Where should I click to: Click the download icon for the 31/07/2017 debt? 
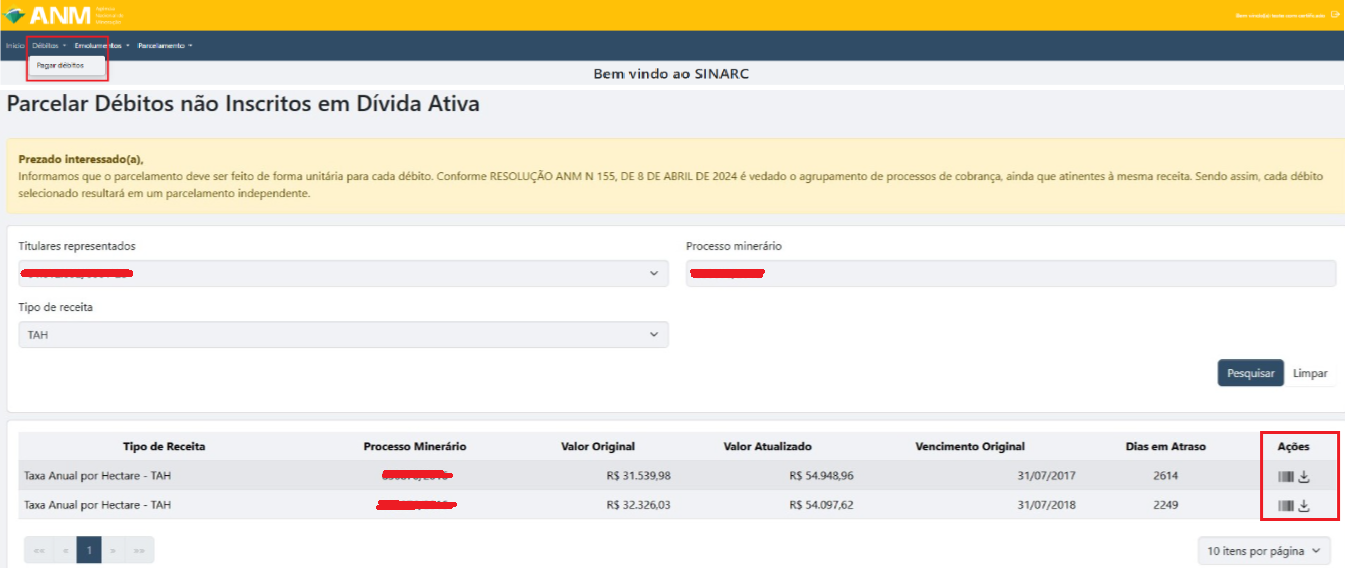click(1303, 476)
